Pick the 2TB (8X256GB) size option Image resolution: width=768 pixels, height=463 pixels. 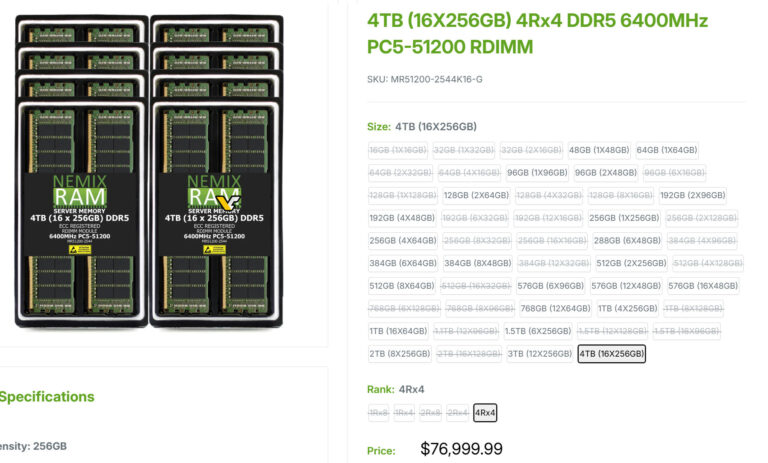(x=399, y=353)
